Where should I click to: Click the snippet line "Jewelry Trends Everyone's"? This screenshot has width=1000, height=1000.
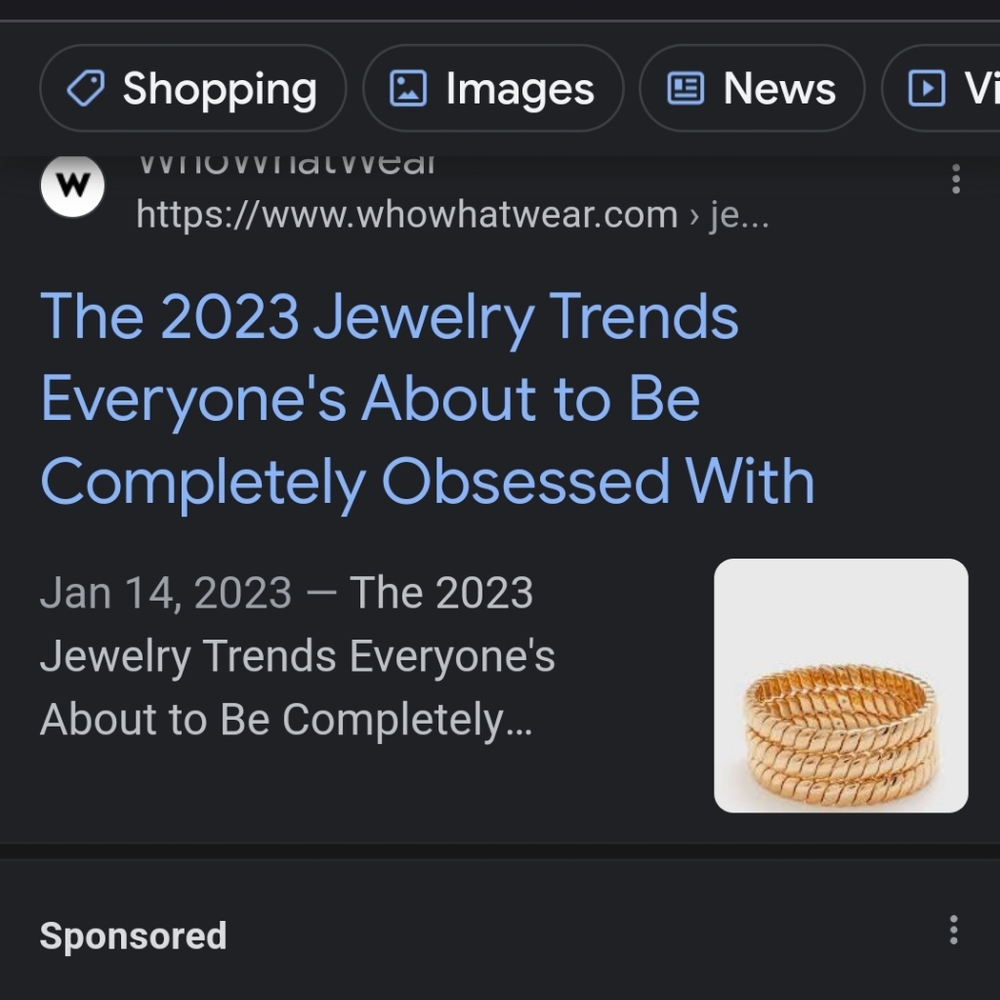coord(297,657)
